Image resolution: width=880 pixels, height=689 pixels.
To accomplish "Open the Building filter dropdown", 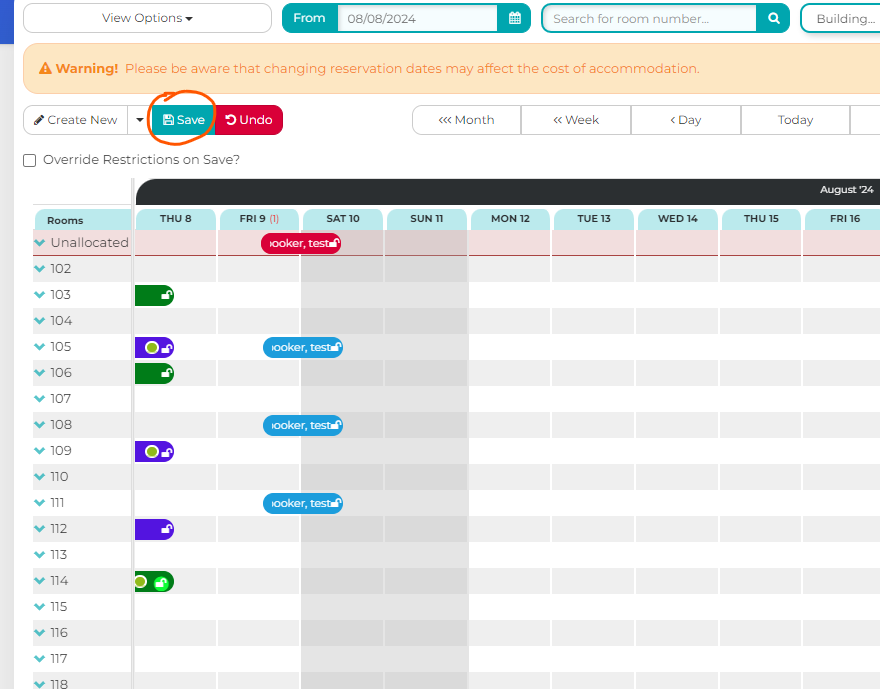I will click(x=840, y=19).
